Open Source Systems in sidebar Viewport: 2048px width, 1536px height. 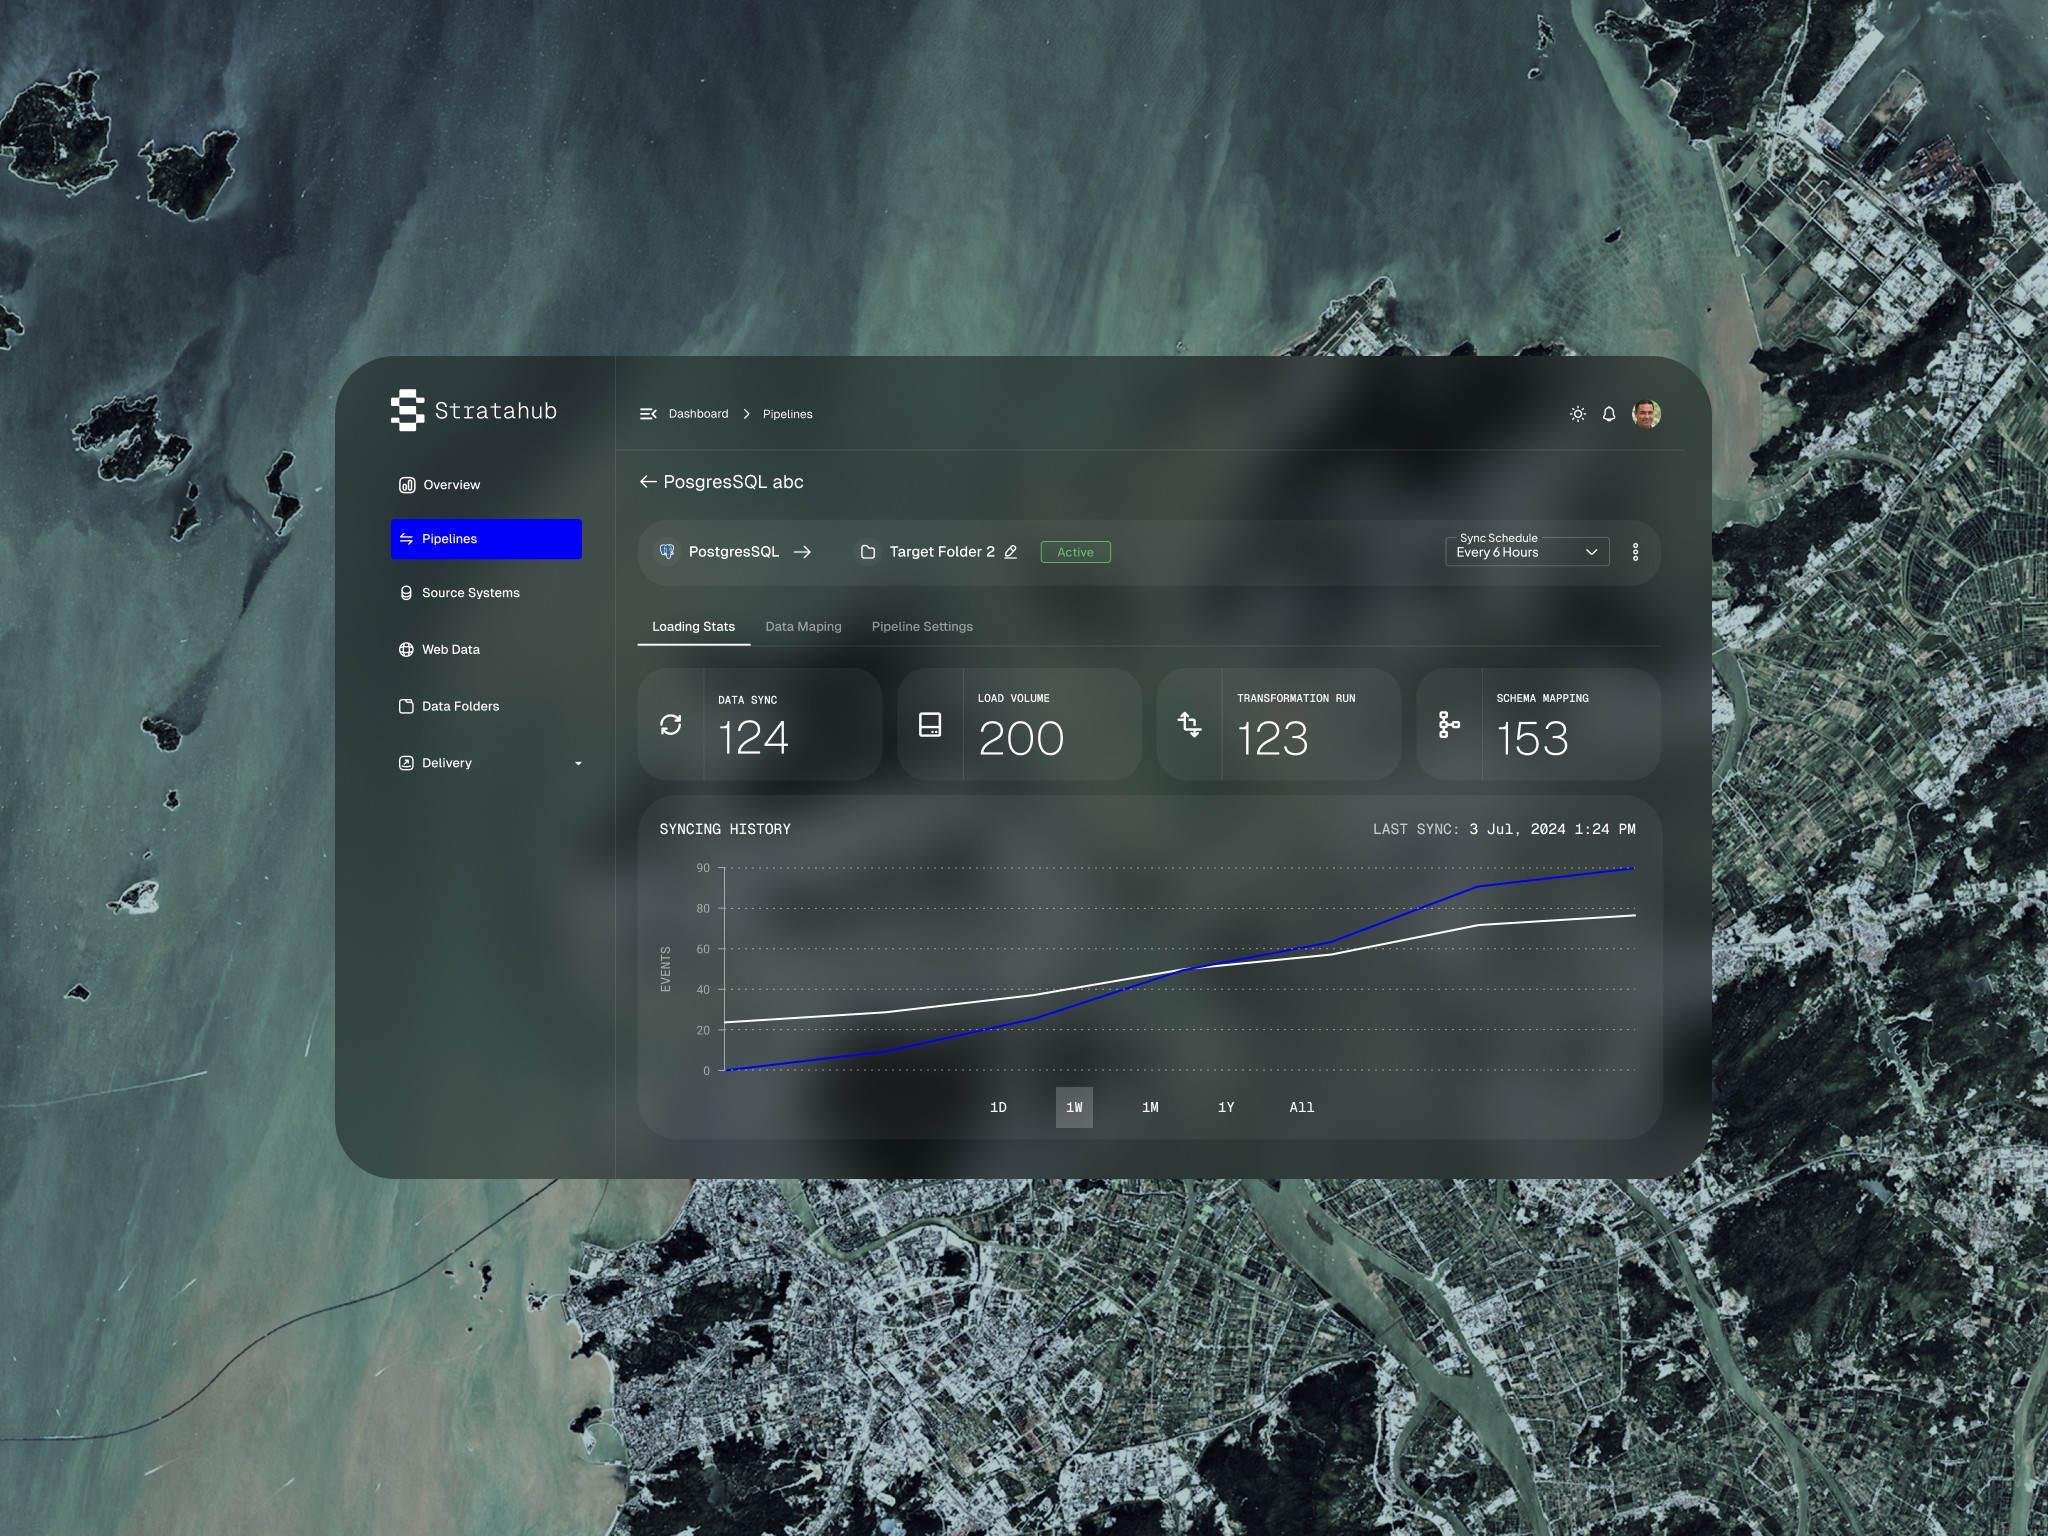pos(470,593)
